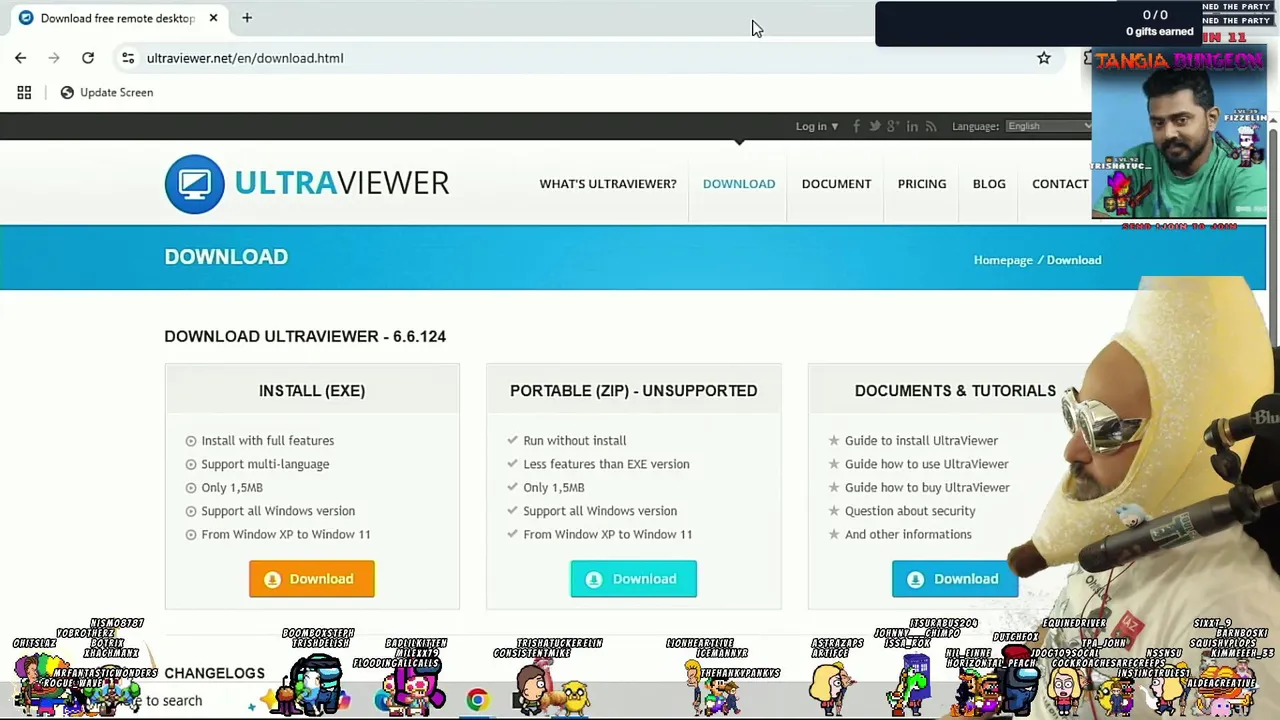Download the Portable (ZIP) version
Screen dimensions: 1280x720
(633, 579)
